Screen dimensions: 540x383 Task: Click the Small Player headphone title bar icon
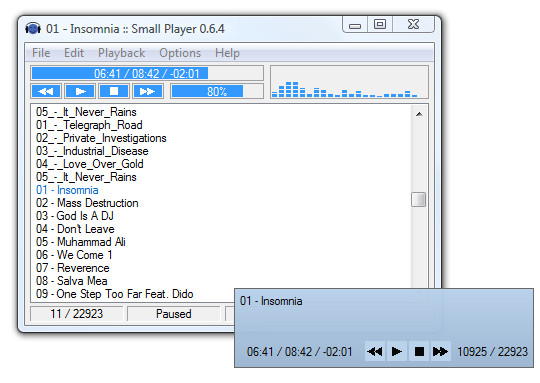pos(33,28)
